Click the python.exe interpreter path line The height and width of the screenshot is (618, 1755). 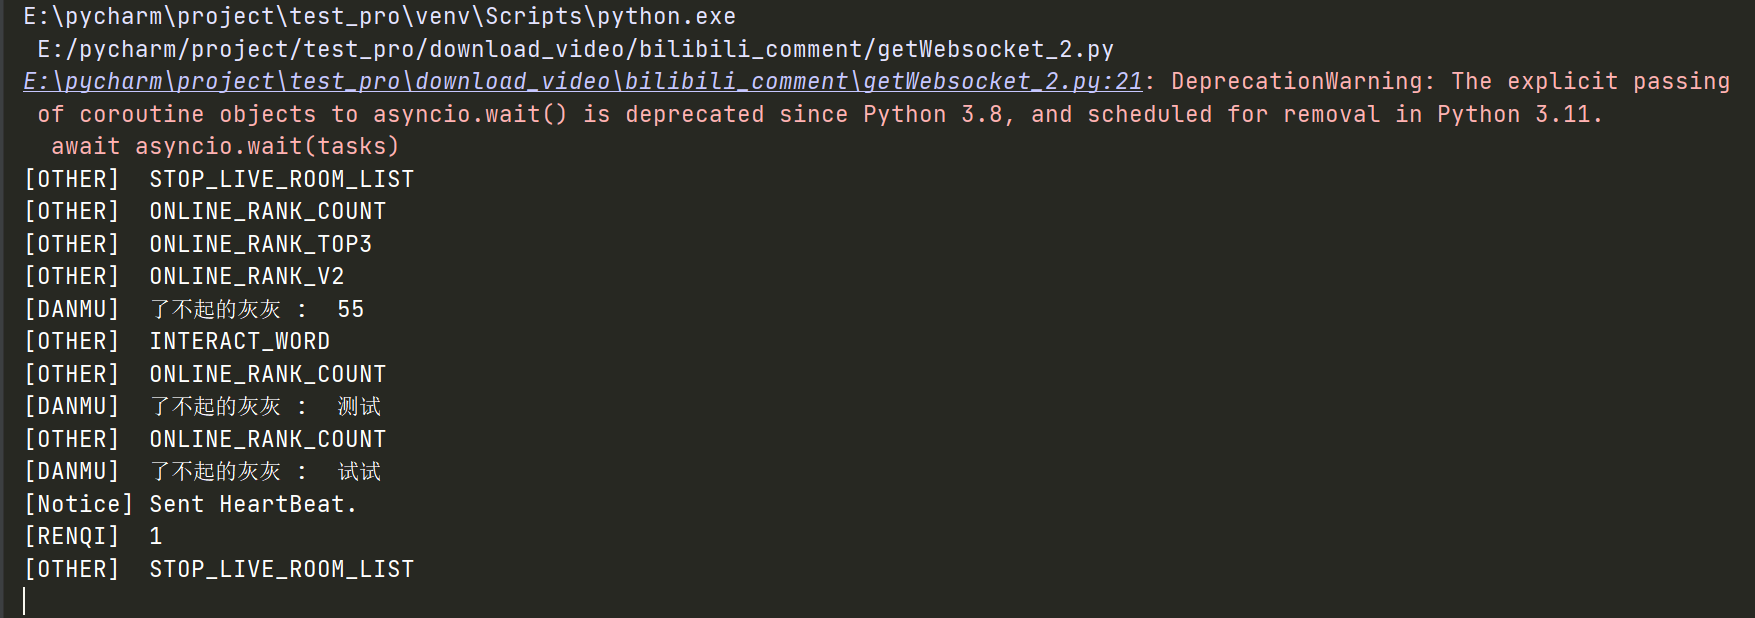click(380, 17)
